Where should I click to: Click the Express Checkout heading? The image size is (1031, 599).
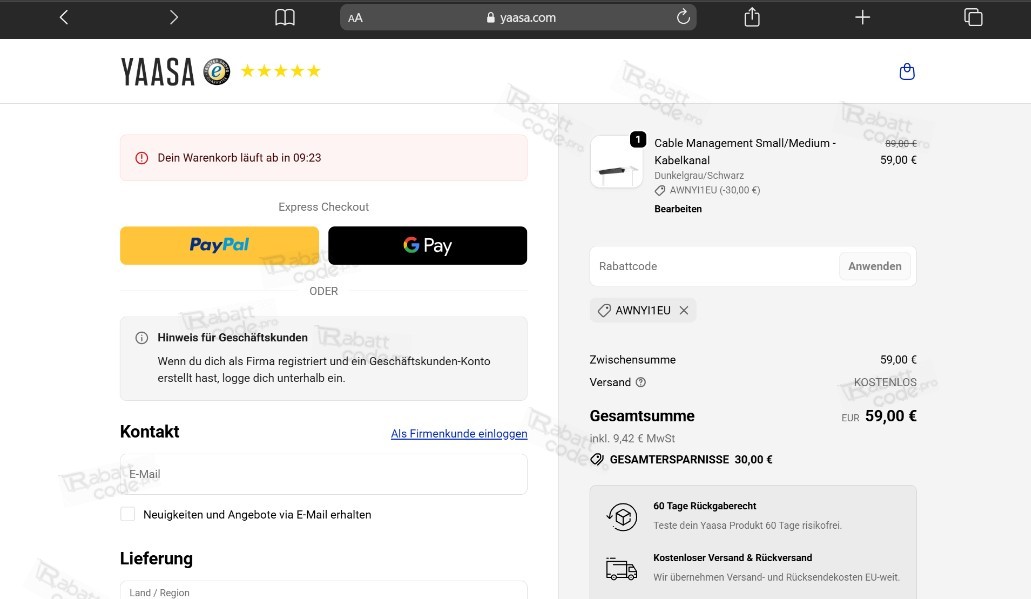(324, 207)
